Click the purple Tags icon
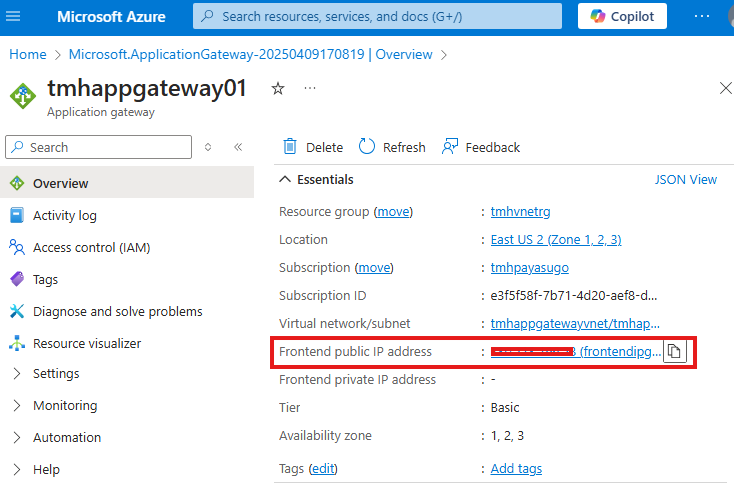This screenshot has height=503, width=734. (17, 279)
